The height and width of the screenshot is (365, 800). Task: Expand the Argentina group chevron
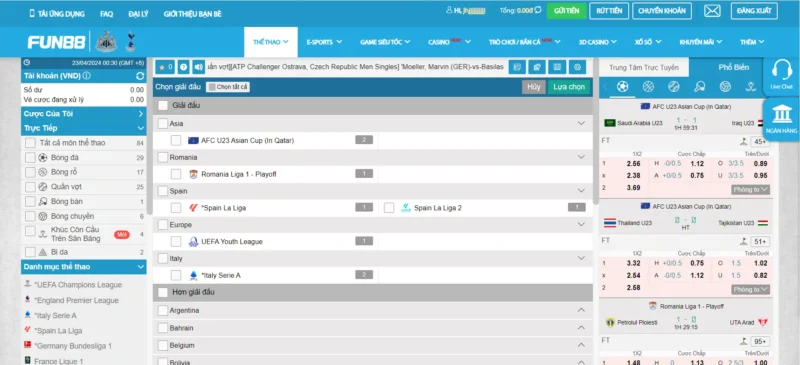tap(581, 310)
